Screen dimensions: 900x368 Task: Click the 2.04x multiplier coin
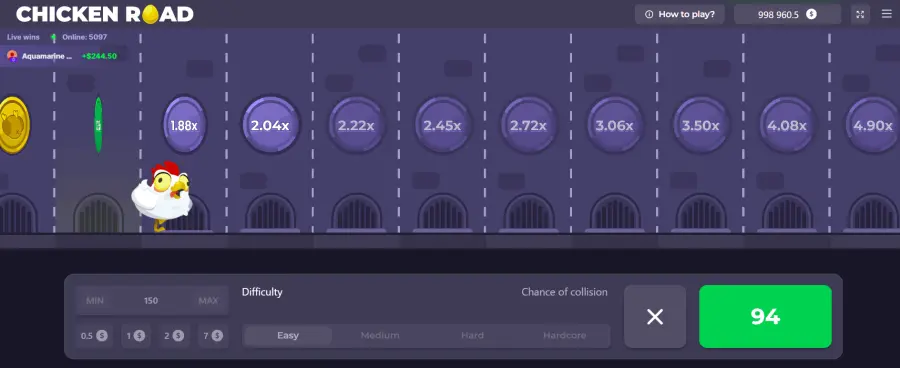tap(270, 125)
